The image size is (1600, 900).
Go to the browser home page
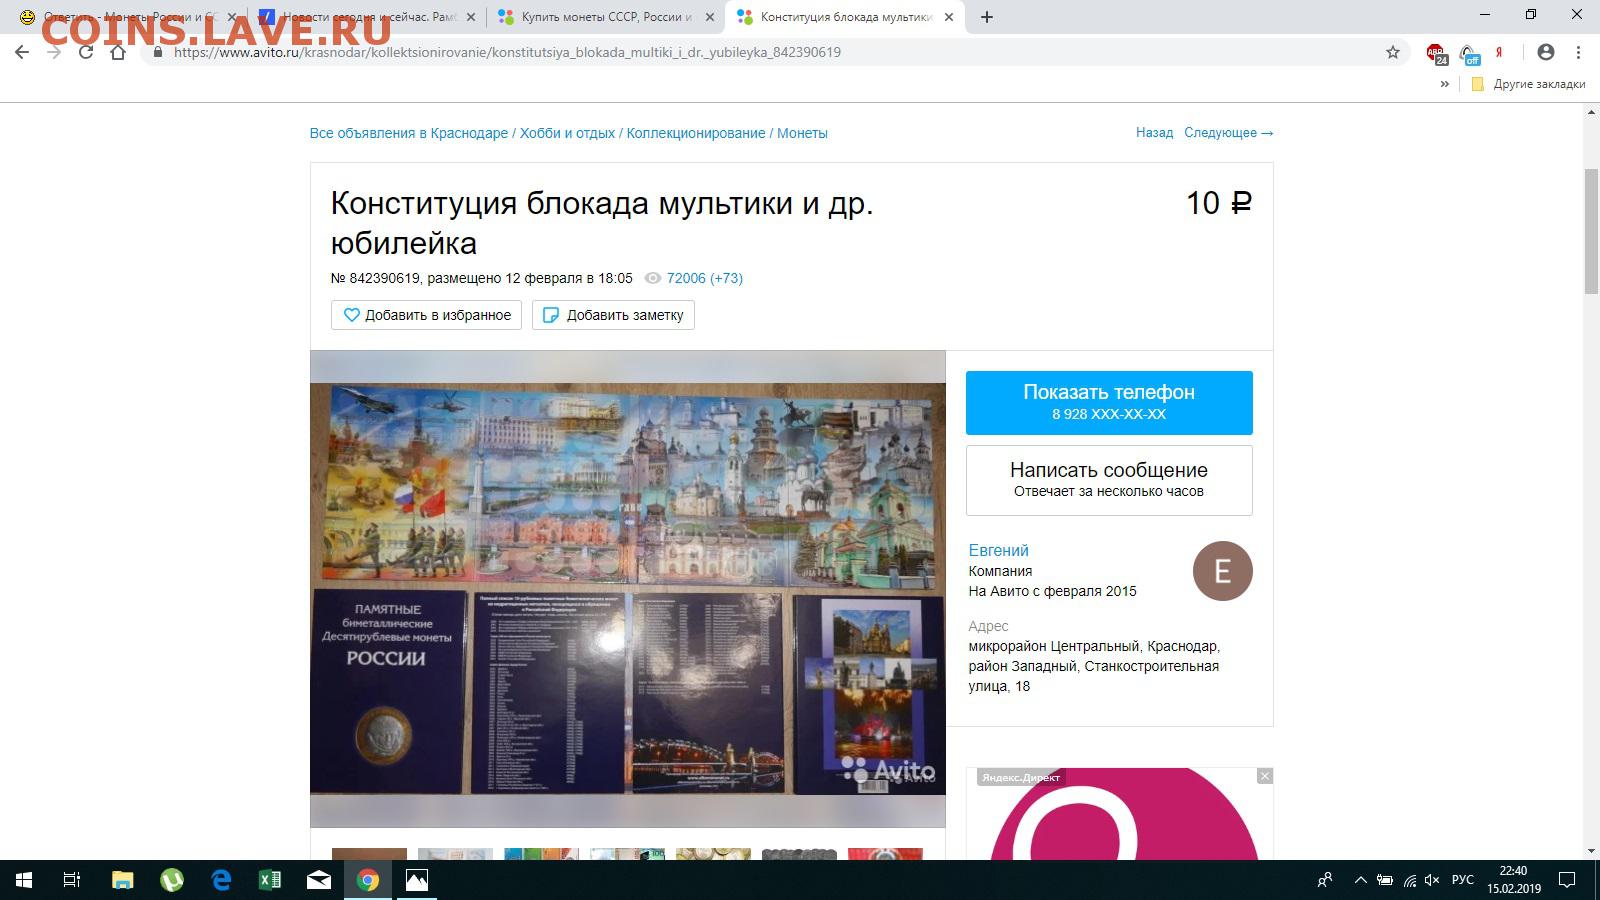118,52
